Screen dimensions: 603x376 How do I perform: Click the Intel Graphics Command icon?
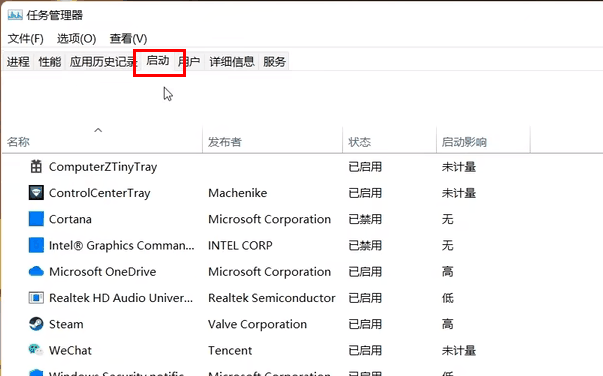click(36, 245)
